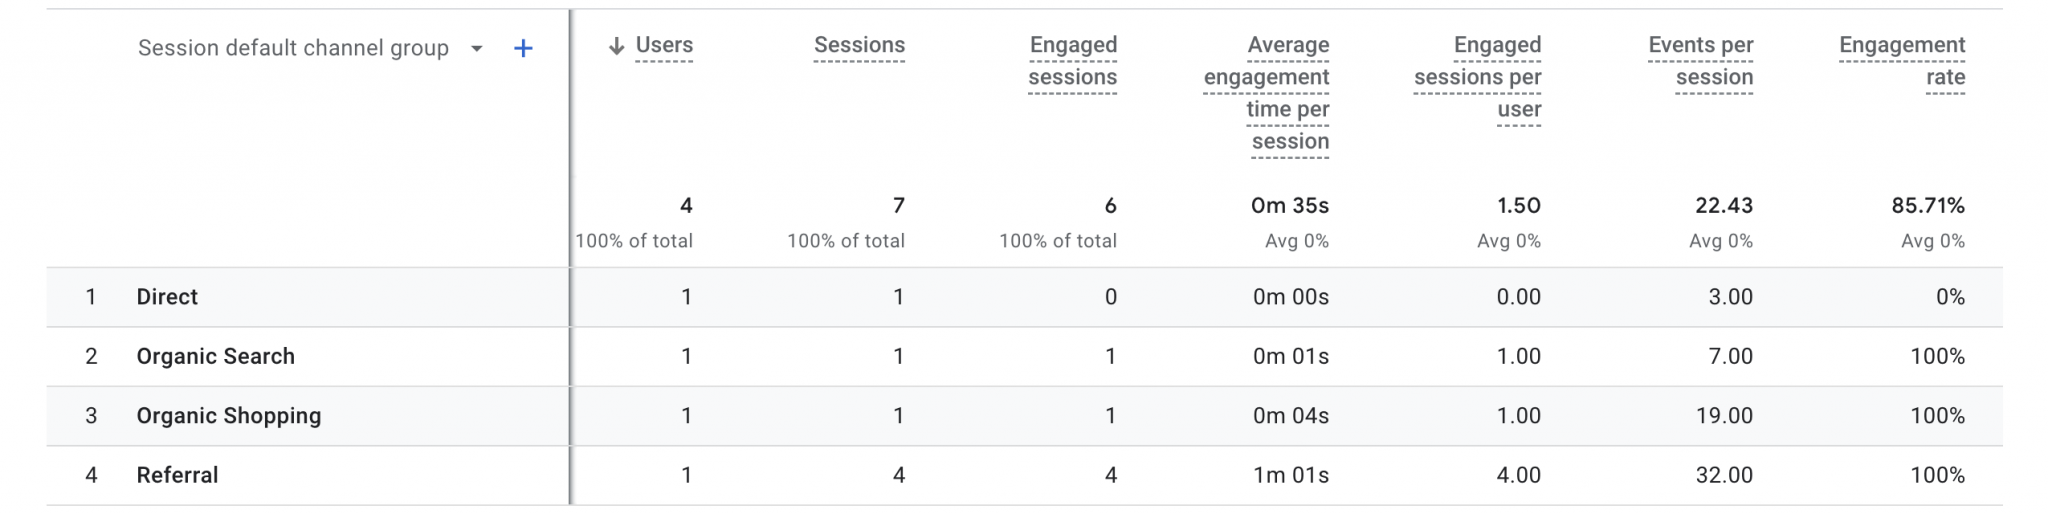
Task: Click Direct's 0% engagement rate cell
Action: tap(1950, 297)
